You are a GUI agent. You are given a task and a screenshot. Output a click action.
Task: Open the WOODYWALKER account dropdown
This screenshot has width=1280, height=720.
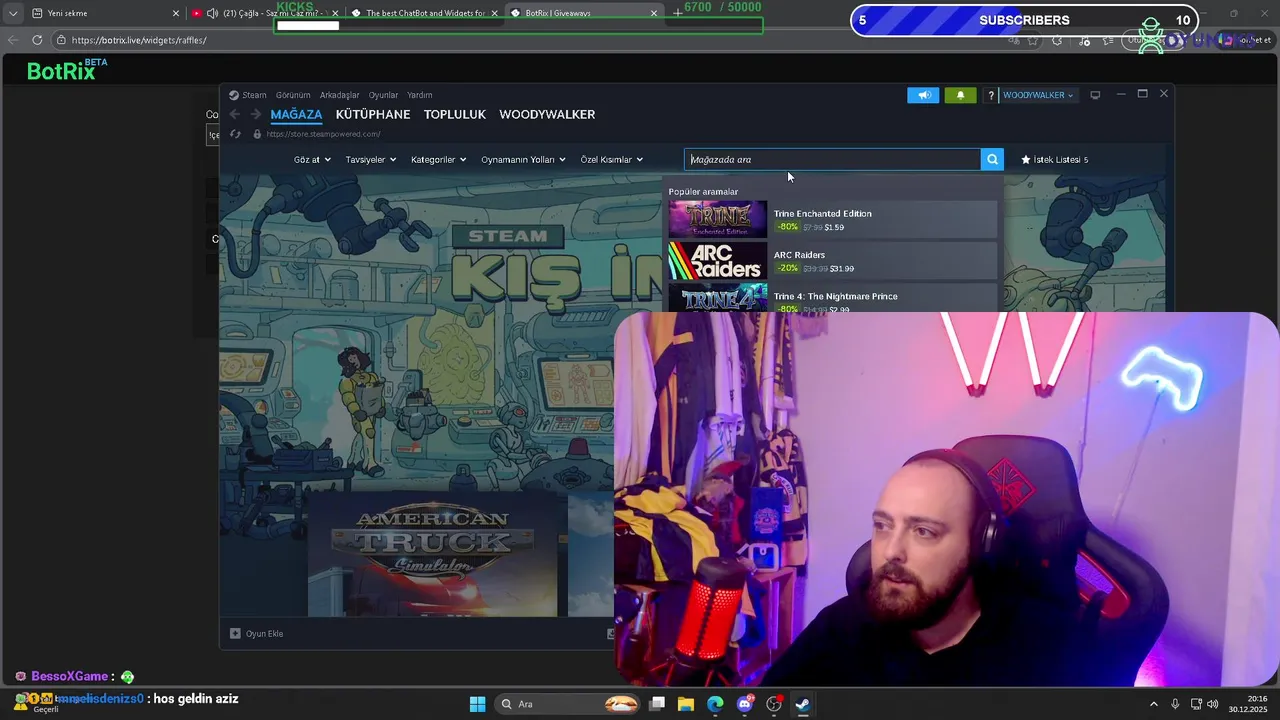[1038, 95]
